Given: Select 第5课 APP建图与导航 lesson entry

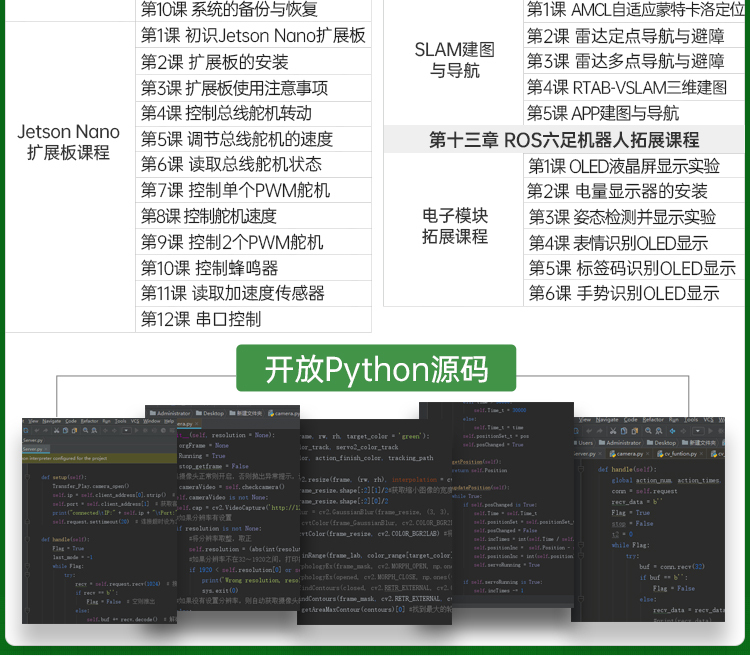Looking at the screenshot, I should [x=602, y=113].
